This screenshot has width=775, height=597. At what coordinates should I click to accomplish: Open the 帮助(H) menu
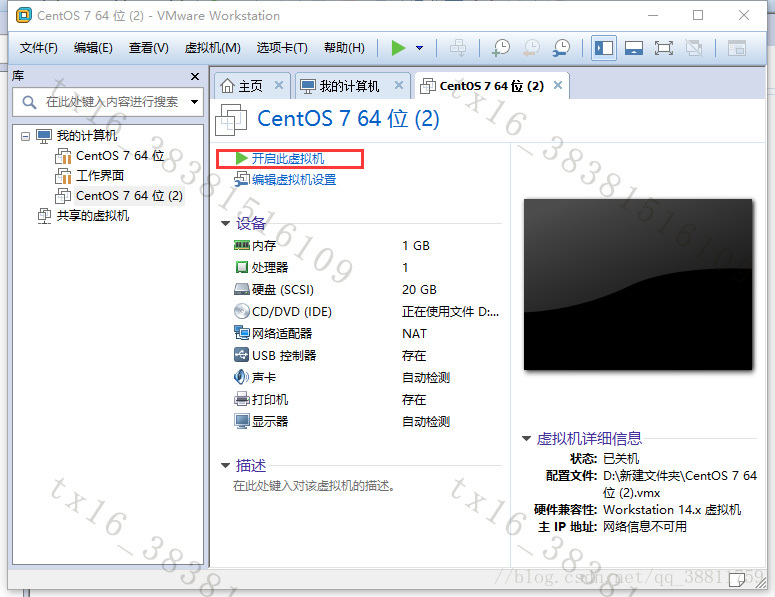[x=344, y=48]
